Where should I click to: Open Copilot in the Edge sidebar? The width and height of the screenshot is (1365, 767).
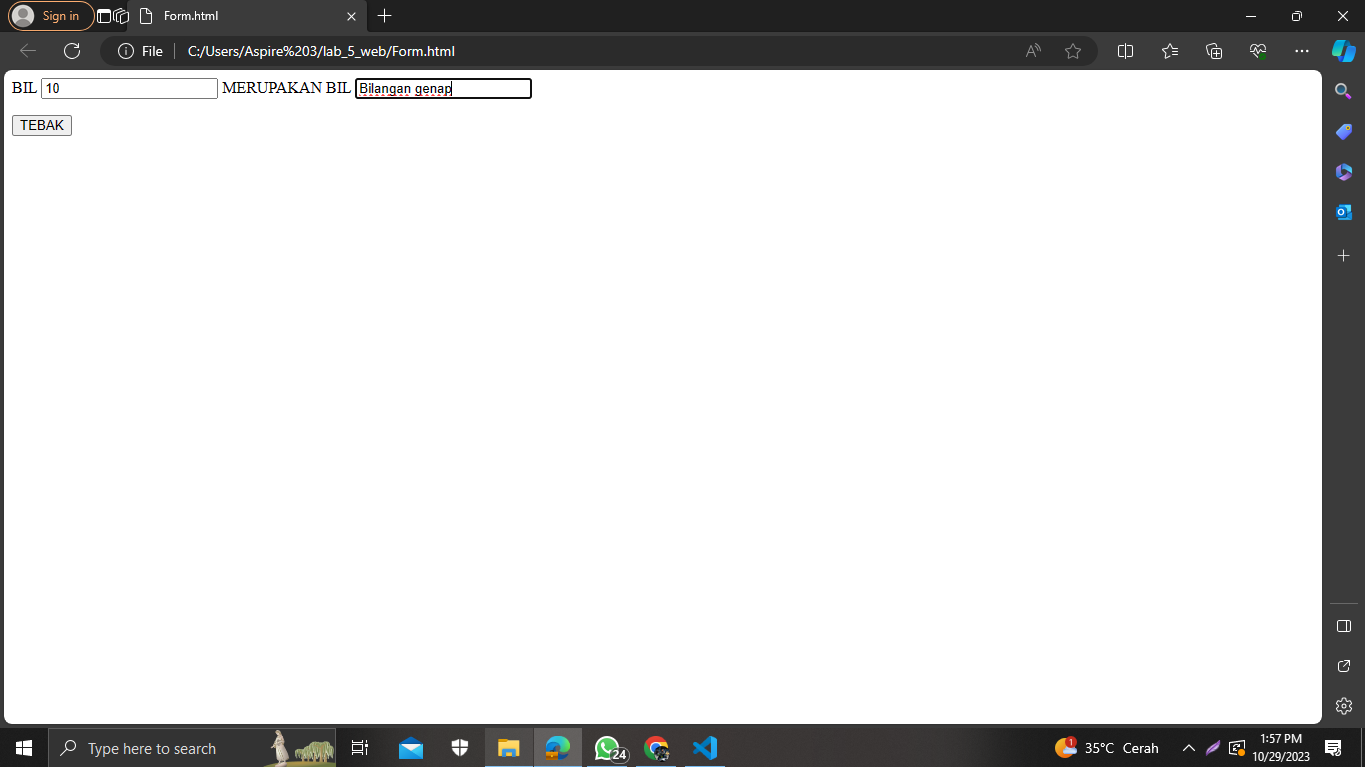1343,50
